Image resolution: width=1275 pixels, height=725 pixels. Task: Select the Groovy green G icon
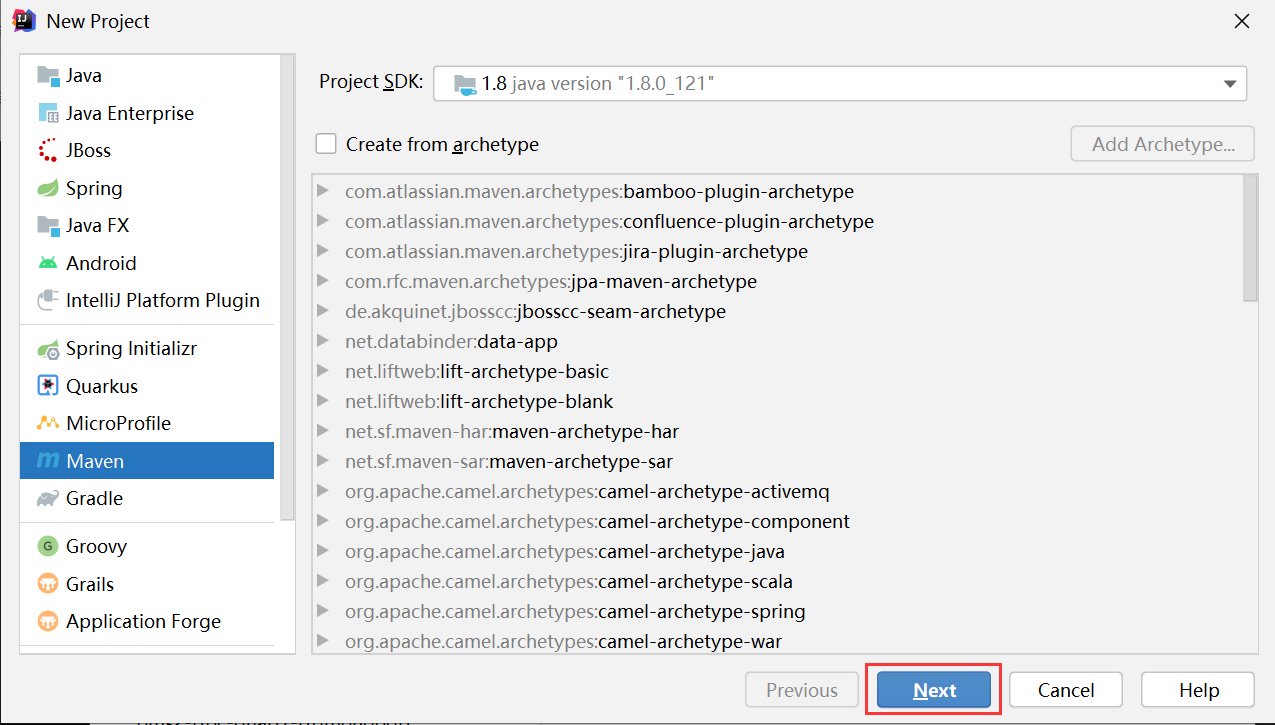tap(48, 546)
